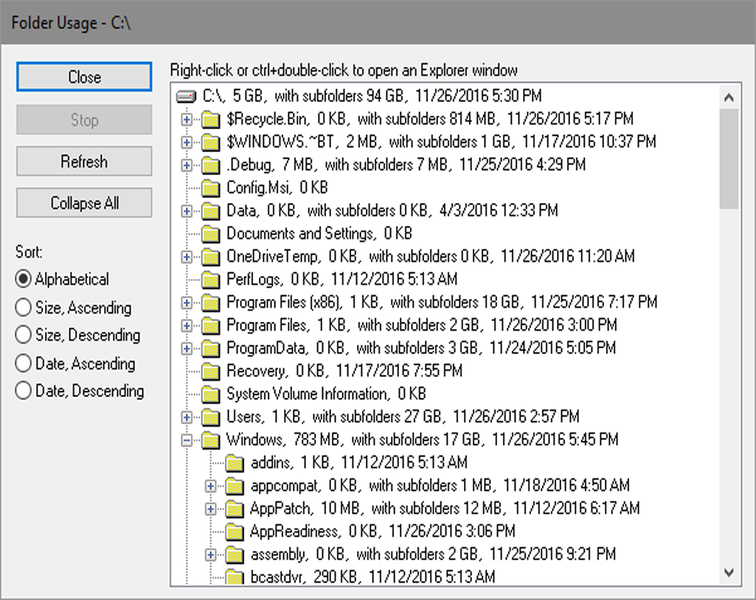The width and height of the screenshot is (756, 600).
Task: Expand the OneDriveTemp tree node
Action: coord(187,257)
